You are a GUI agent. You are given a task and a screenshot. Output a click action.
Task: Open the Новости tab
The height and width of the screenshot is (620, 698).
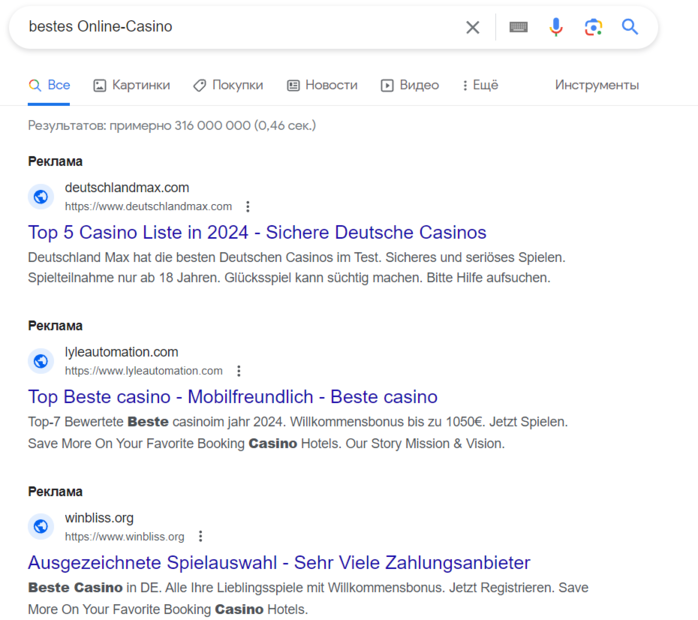point(322,85)
